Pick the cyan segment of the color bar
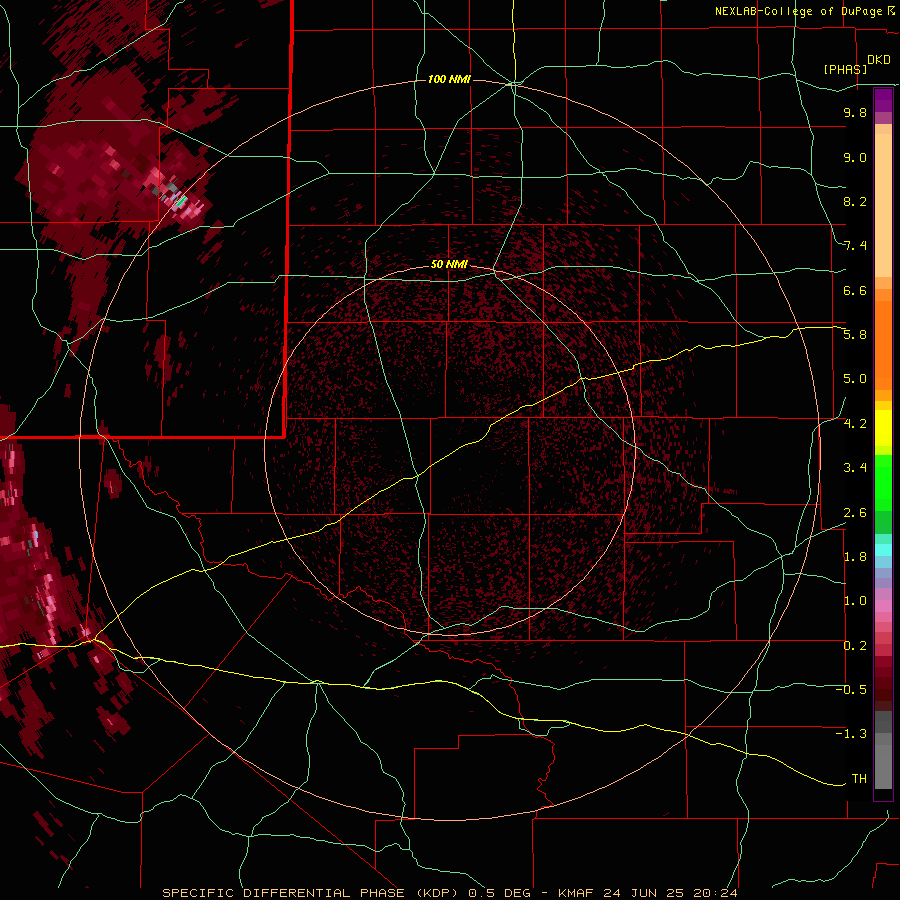Image resolution: width=900 pixels, height=900 pixels. (x=883, y=550)
